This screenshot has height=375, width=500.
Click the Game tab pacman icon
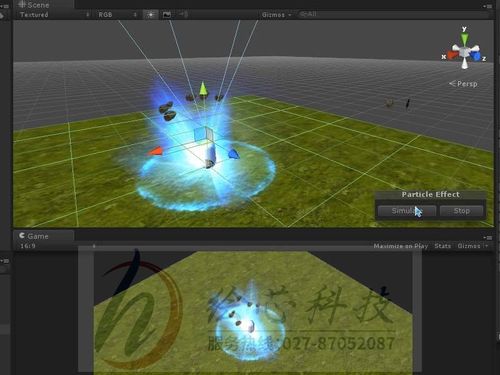22,236
